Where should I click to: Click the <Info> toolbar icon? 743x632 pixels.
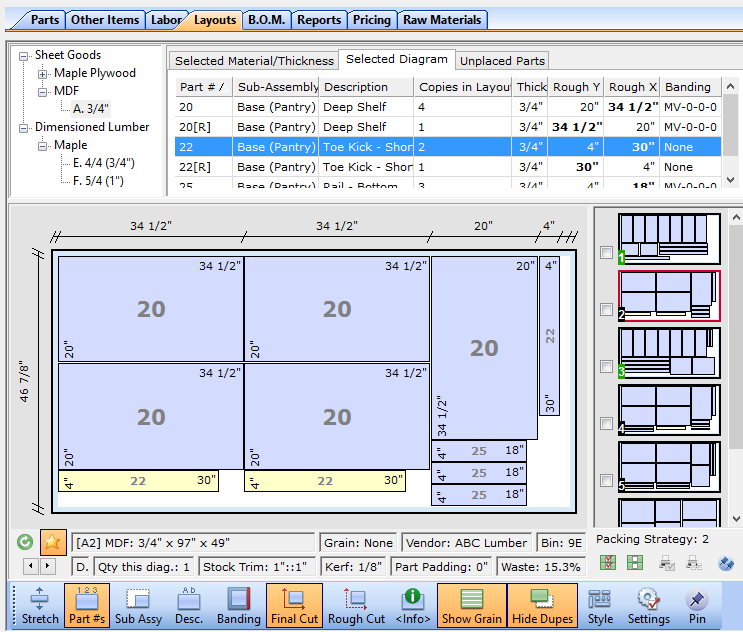pos(413,605)
